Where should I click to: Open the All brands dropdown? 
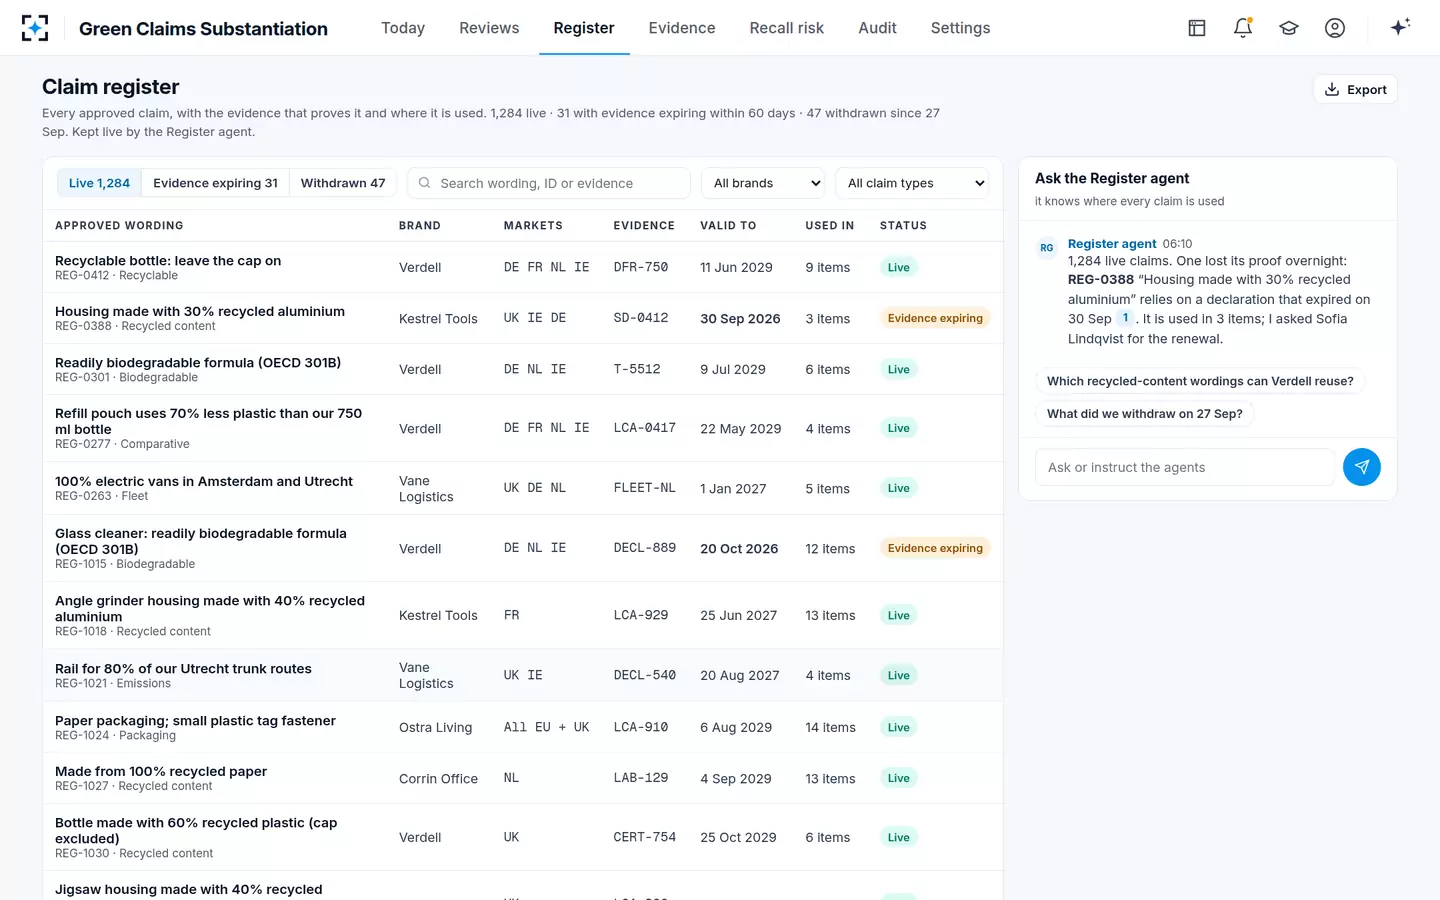coord(764,183)
